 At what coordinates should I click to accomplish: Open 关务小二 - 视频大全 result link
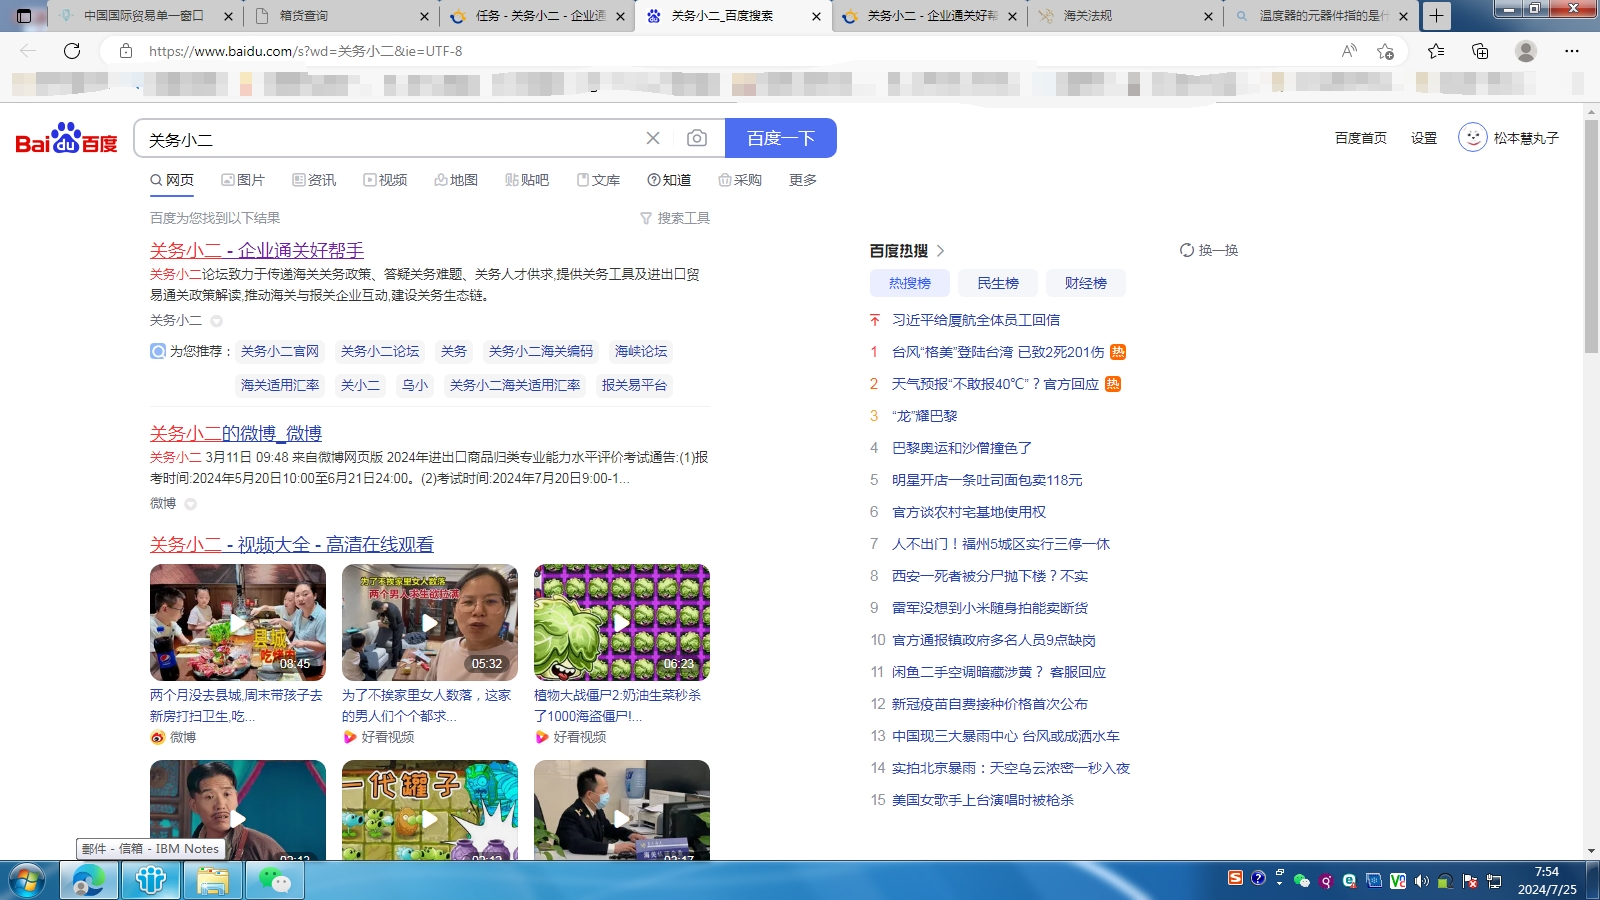(x=292, y=544)
